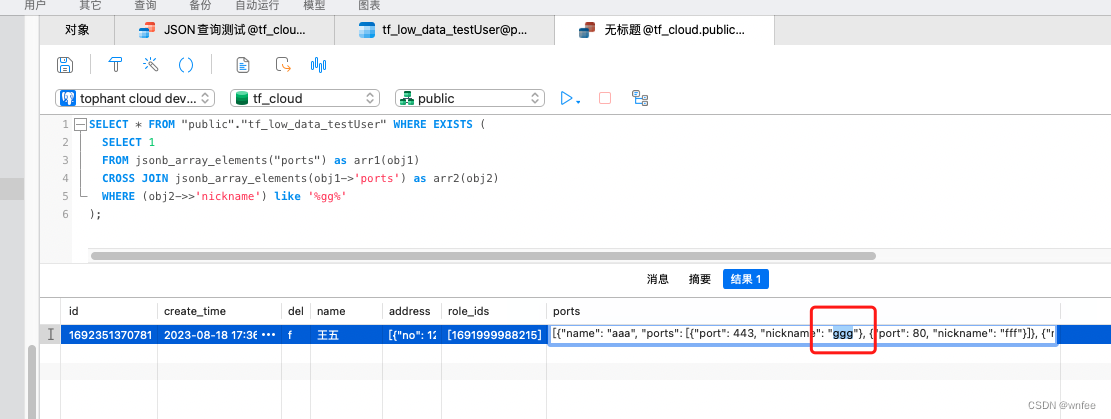Click the explain plan icon
1111x419 pixels.
[641, 99]
